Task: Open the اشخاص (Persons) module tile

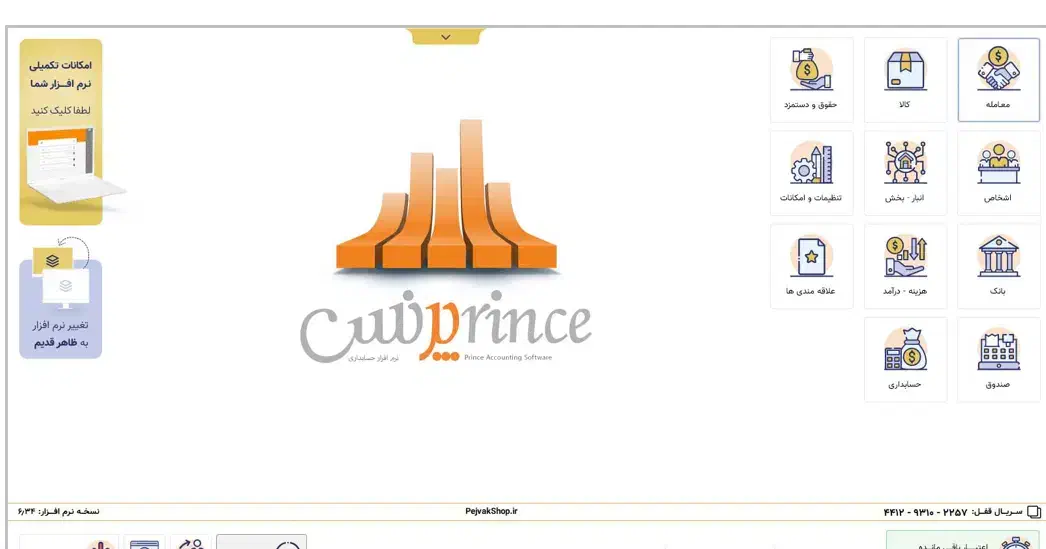Action: point(998,173)
